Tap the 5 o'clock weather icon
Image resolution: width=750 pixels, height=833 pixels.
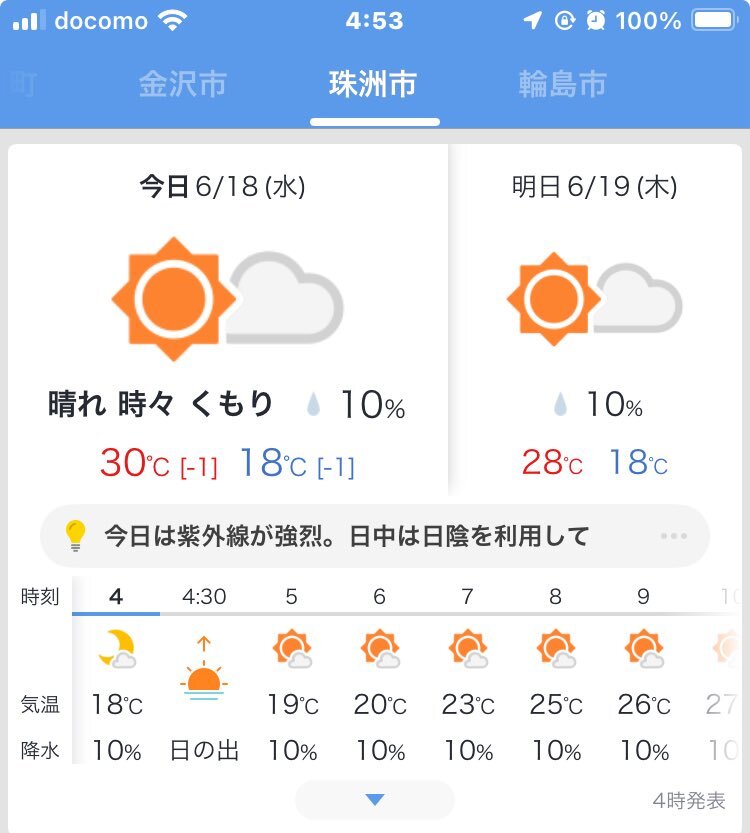click(x=292, y=649)
